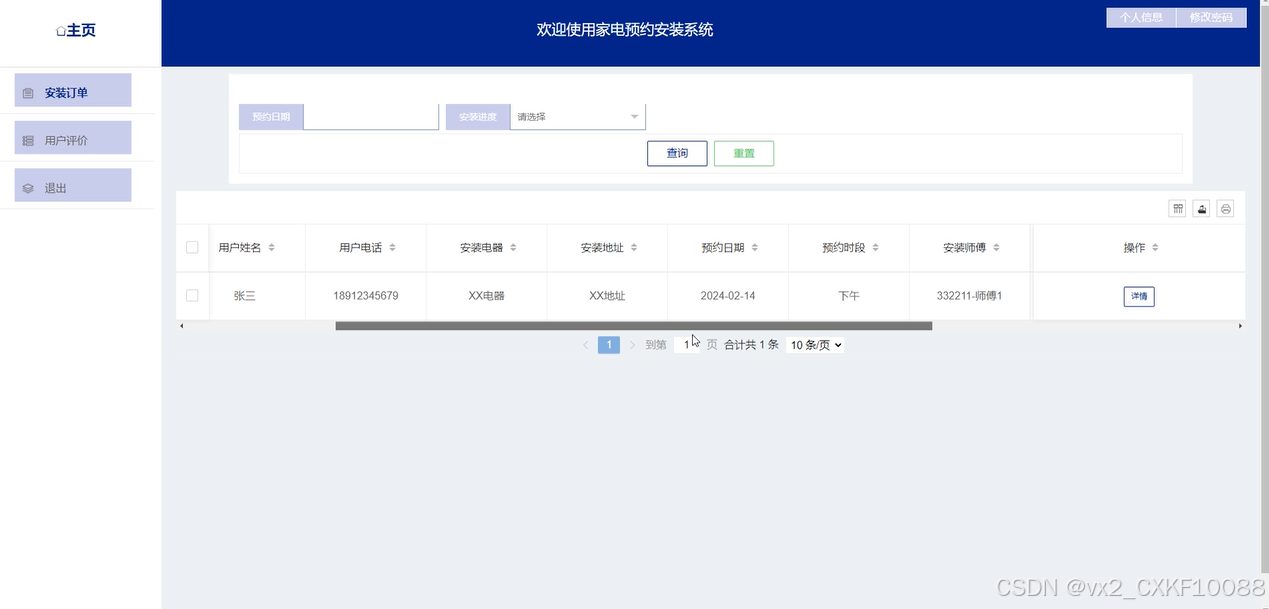Sort by 安装电器 column arrows
Viewport: 1269px width, 609px height.
(513, 248)
